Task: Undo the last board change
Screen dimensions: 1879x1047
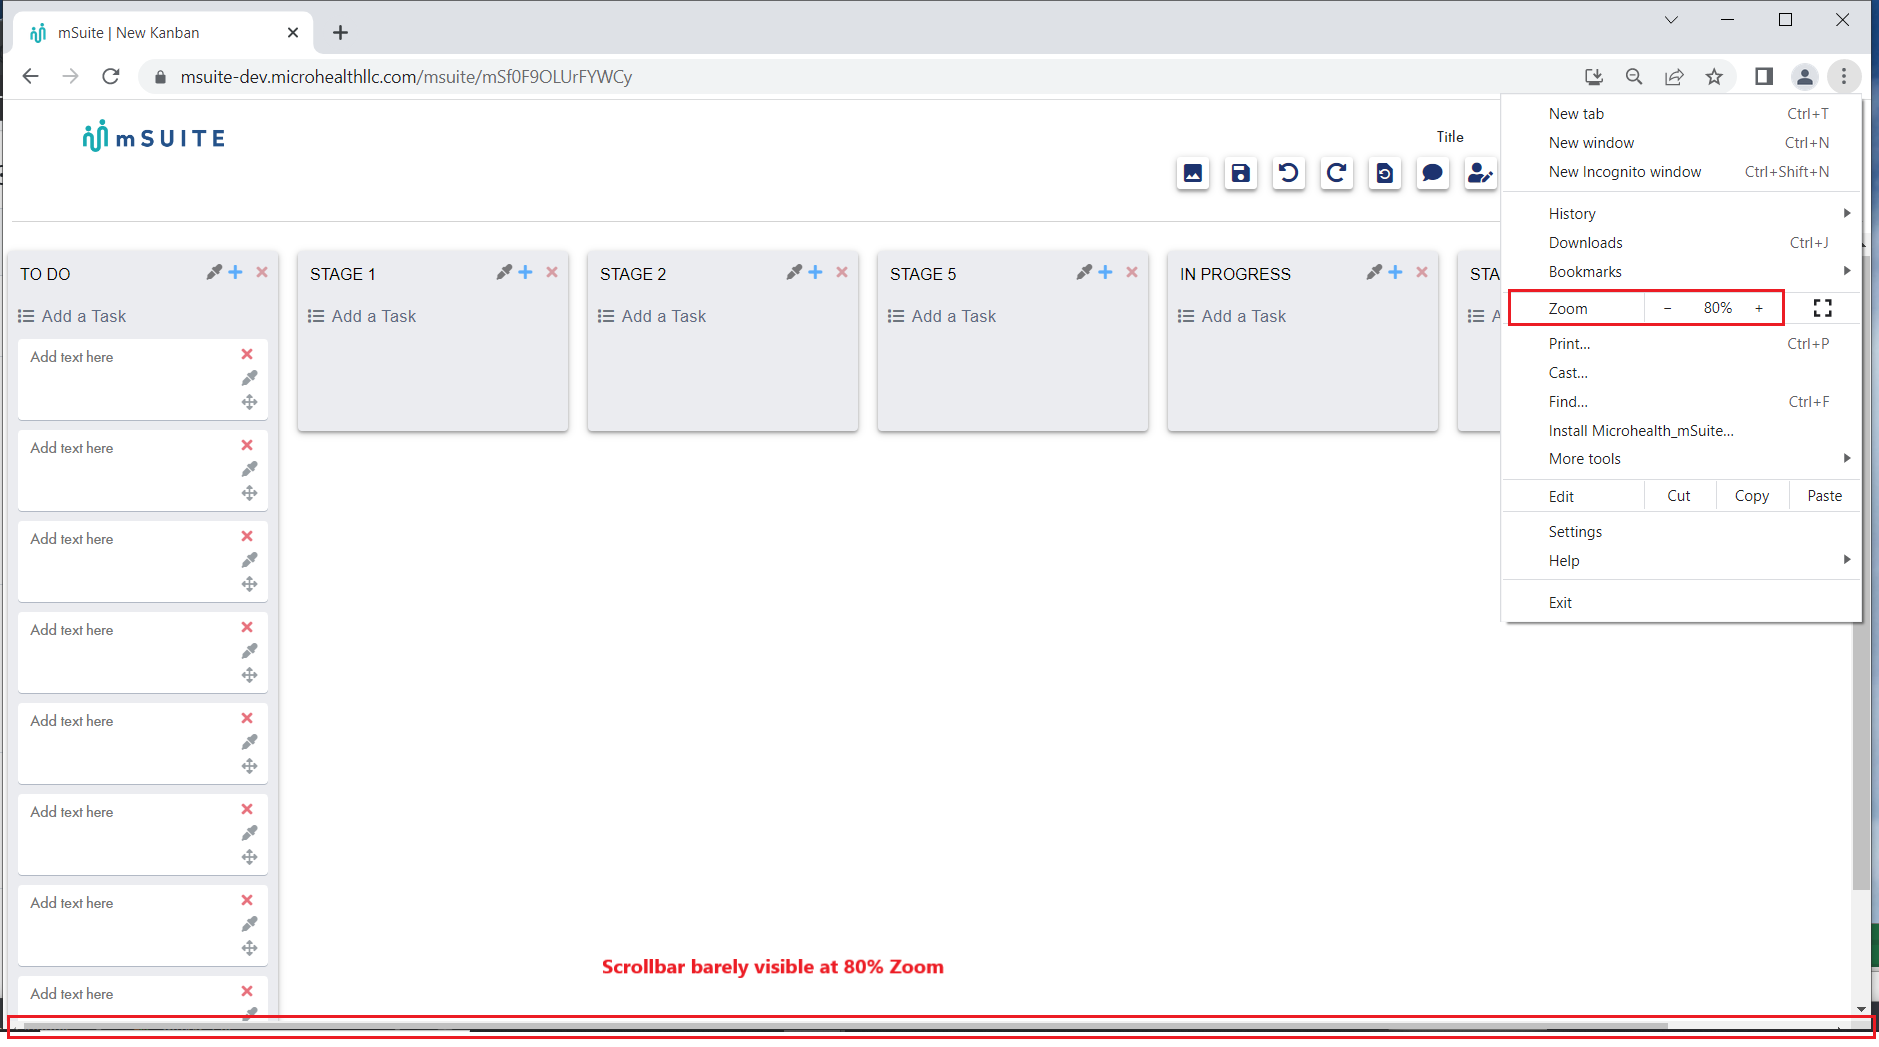Action: [x=1288, y=173]
